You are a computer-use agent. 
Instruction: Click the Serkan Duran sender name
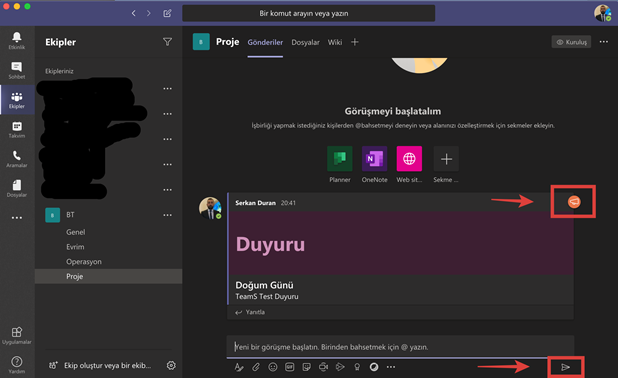255,203
